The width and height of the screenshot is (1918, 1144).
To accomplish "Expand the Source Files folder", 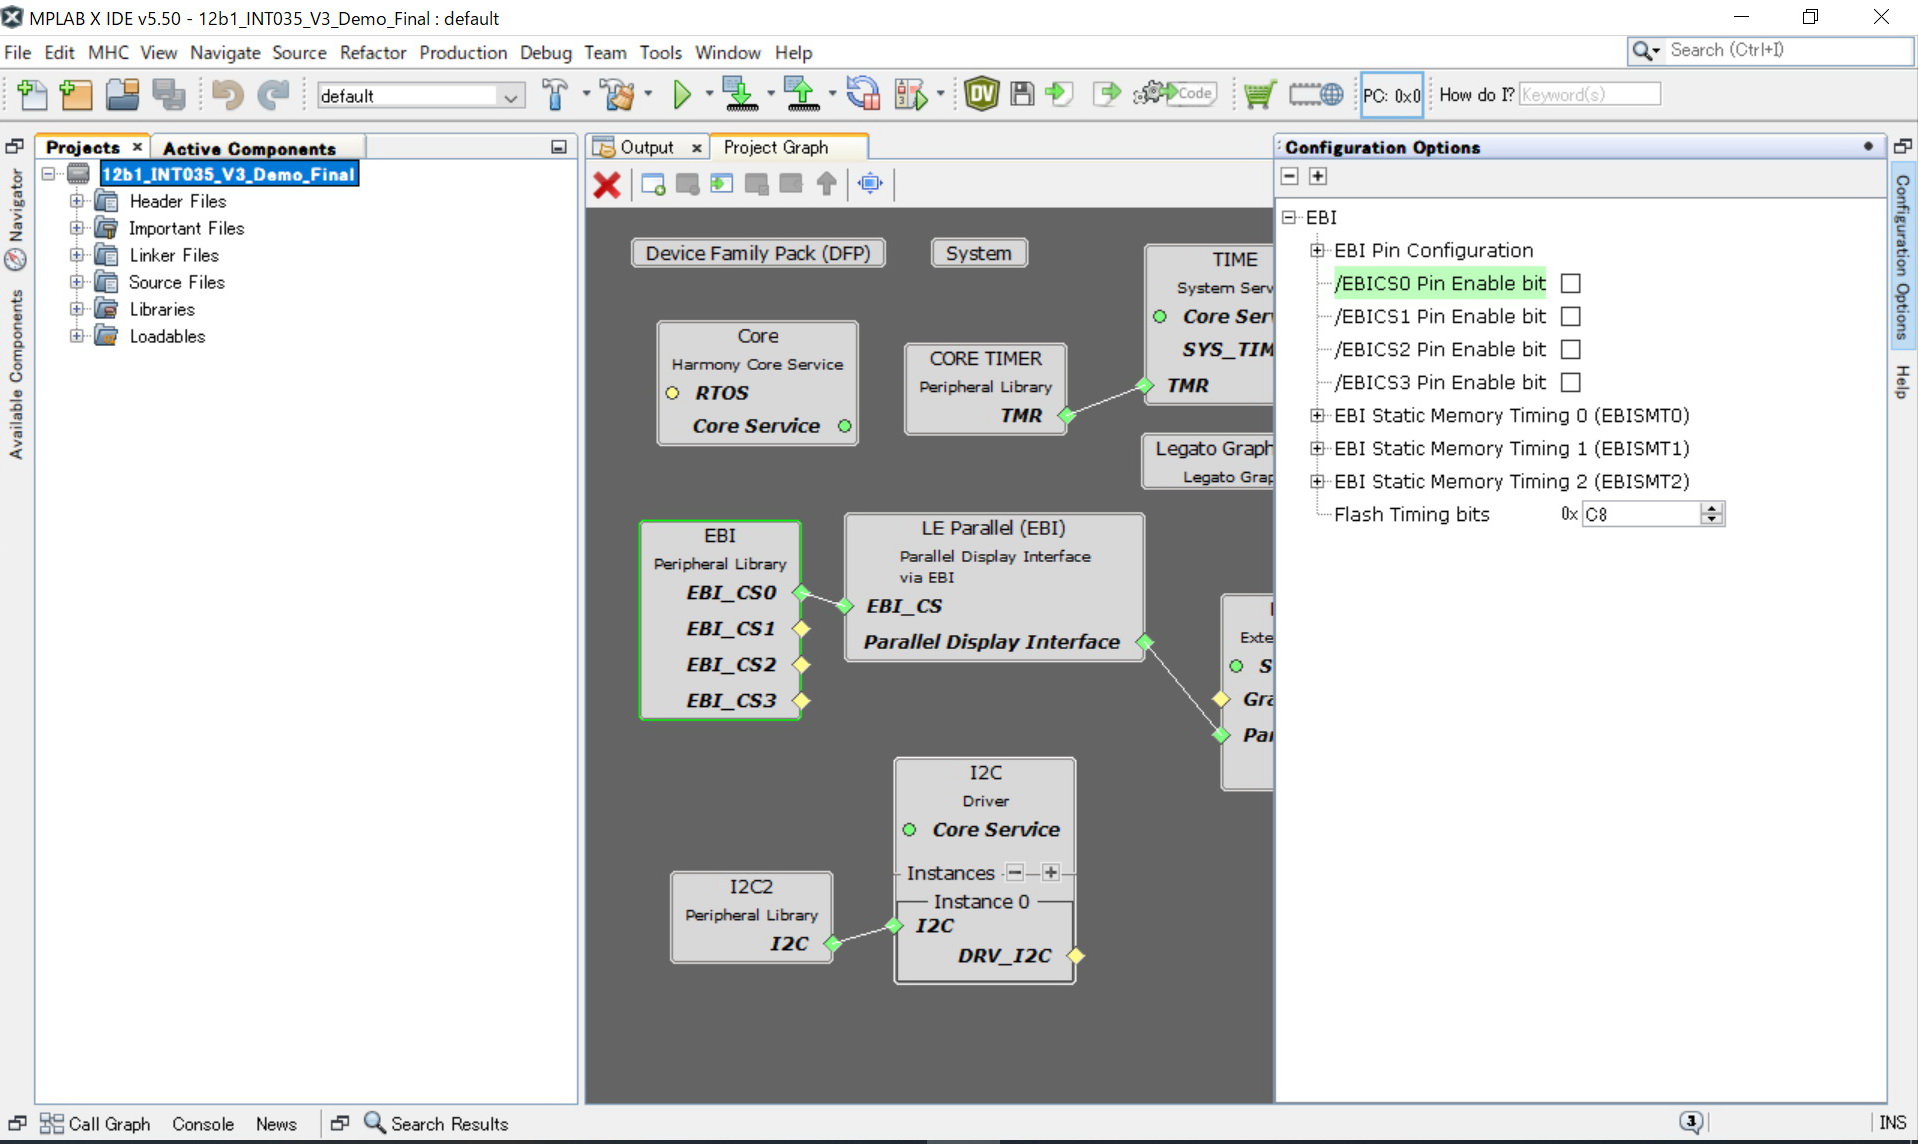I will (x=76, y=282).
